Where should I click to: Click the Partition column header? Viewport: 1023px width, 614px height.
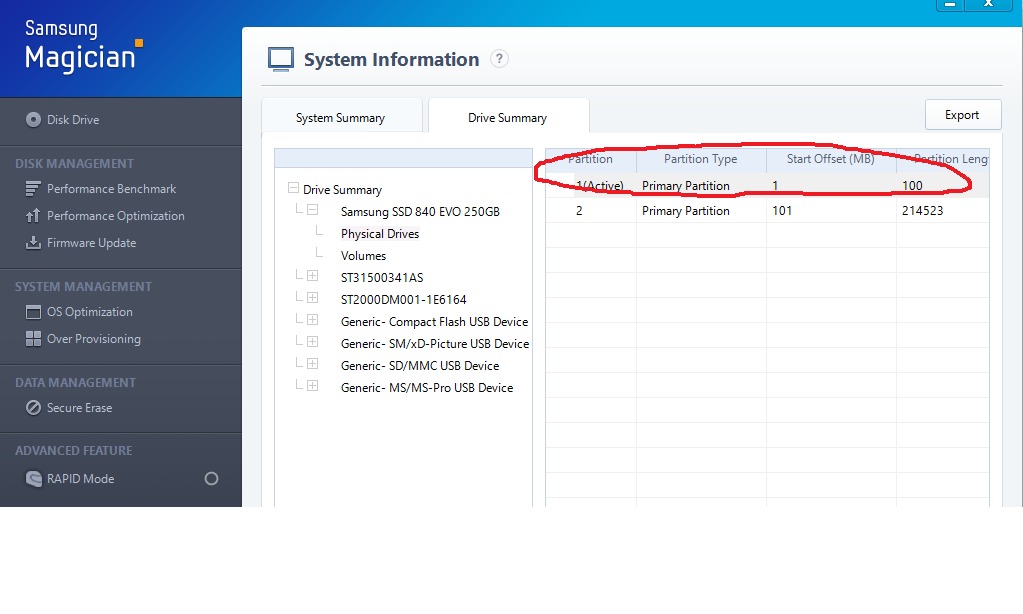coord(590,159)
